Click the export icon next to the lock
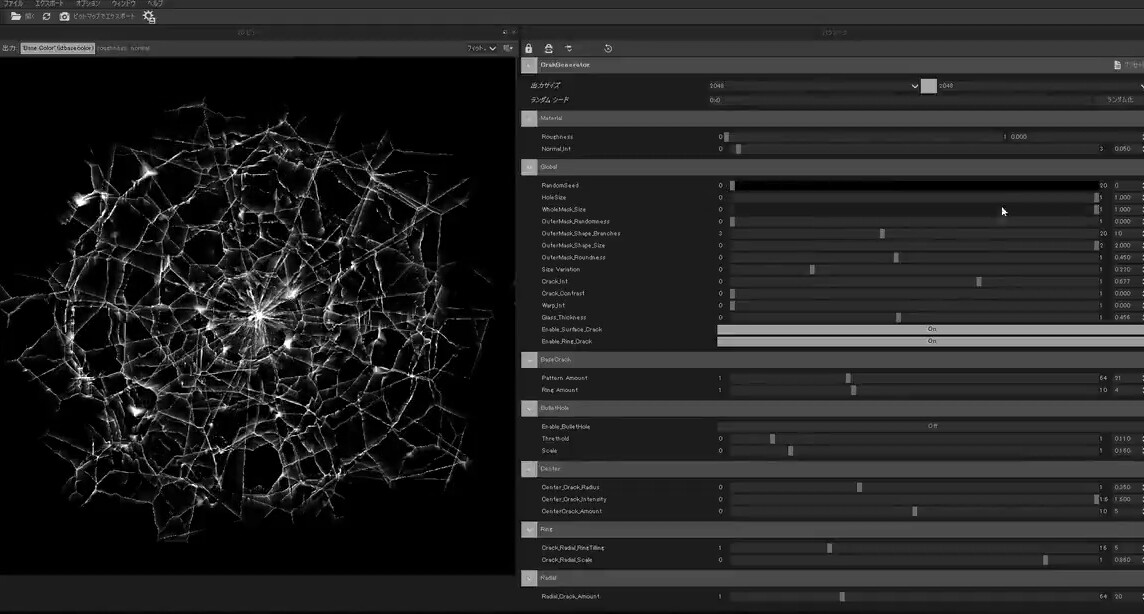Screen dimensions: 1144x614 click(x=549, y=48)
